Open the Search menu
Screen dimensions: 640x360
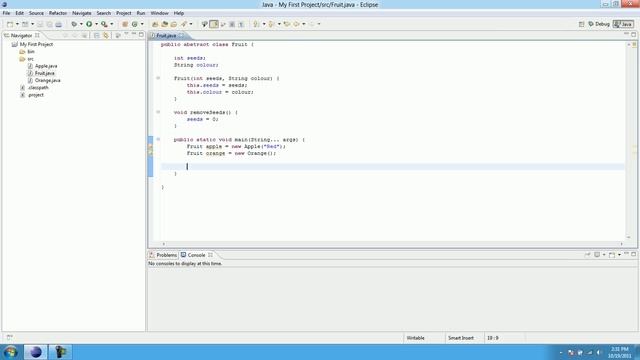pos(103,13)
